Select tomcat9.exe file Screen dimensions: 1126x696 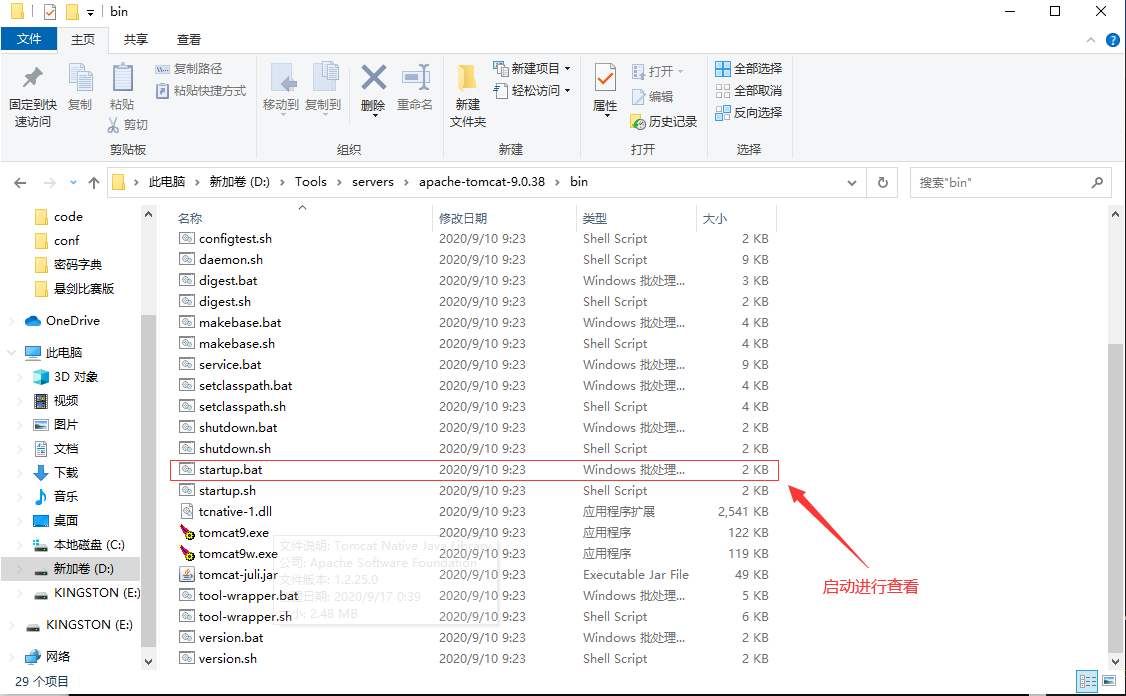click(233, 532)
